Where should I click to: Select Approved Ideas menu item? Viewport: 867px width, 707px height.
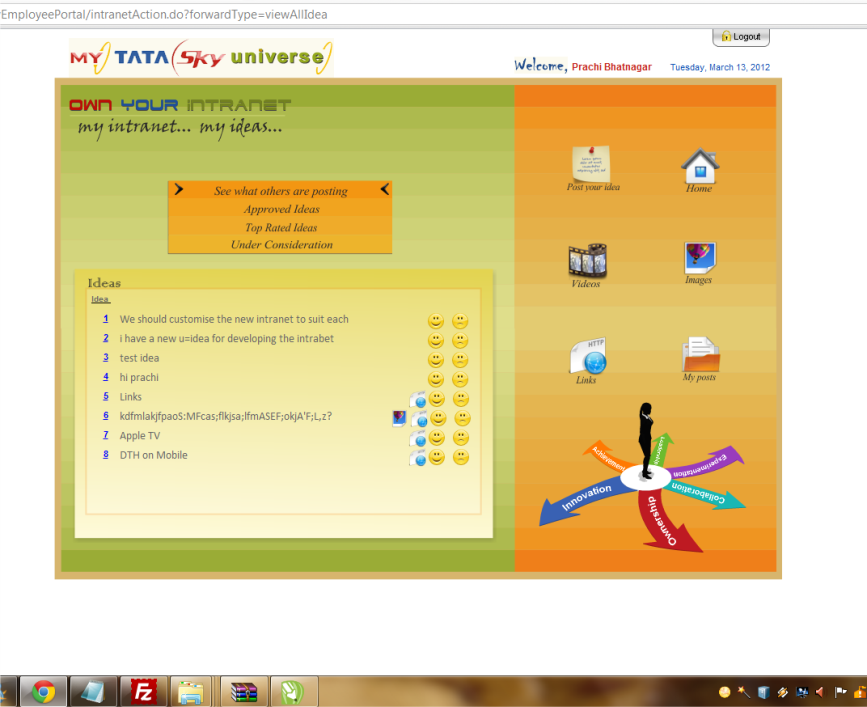(281, 209)
